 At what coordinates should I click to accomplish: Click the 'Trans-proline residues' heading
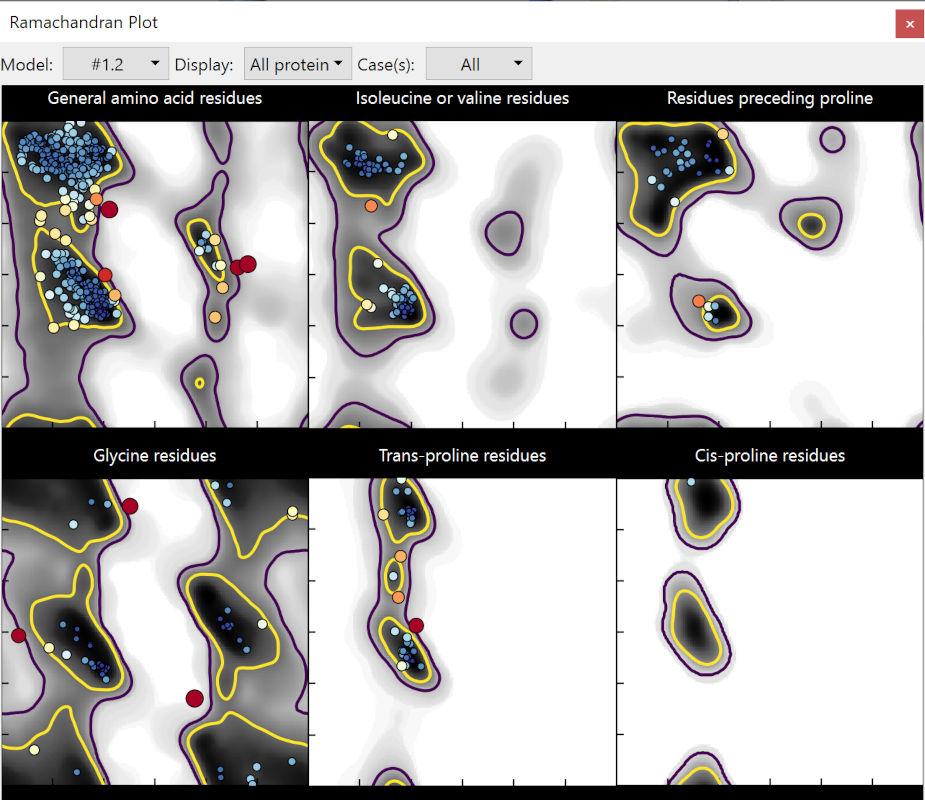(x=462, y=455)
